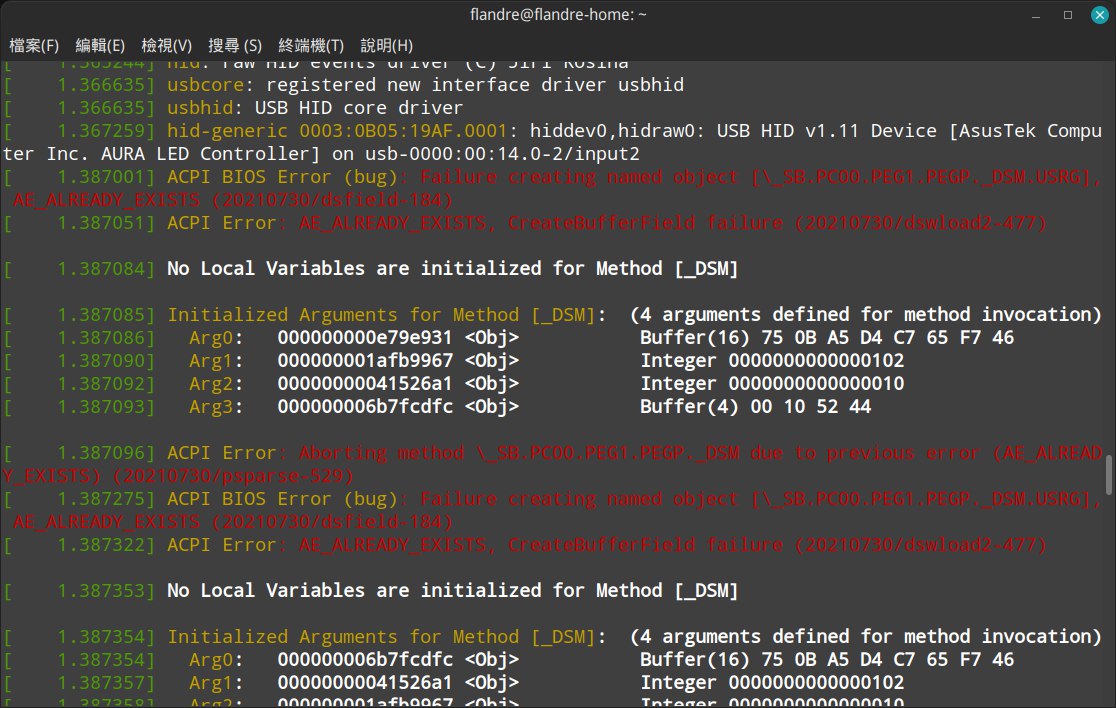1116x708 pixels.
Task: Click 'ACPI Error' at timestamp 1.387051
Action: pos(221,223)
